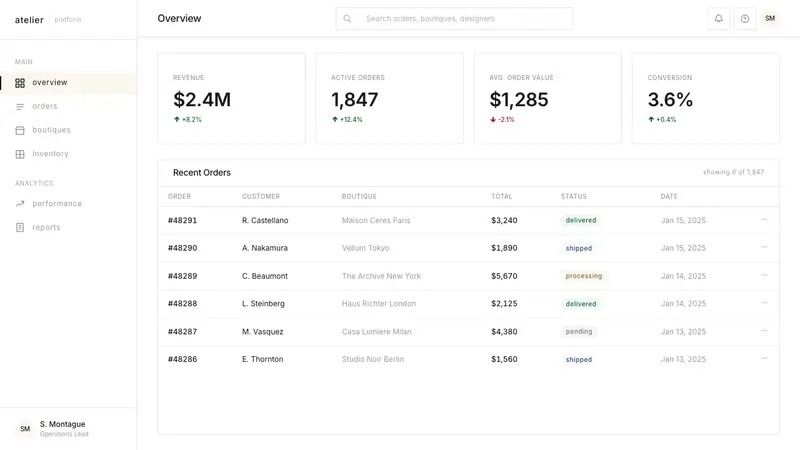Select customer L. Steinberg
This screenshot has width=800, height=450.
coord(263,304)
